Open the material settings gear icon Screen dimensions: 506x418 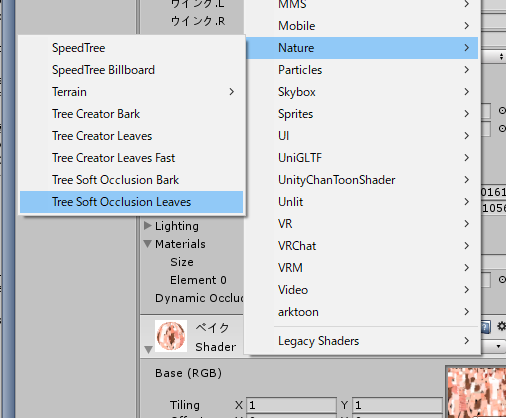pyautogui.click(x=501, y=326)
